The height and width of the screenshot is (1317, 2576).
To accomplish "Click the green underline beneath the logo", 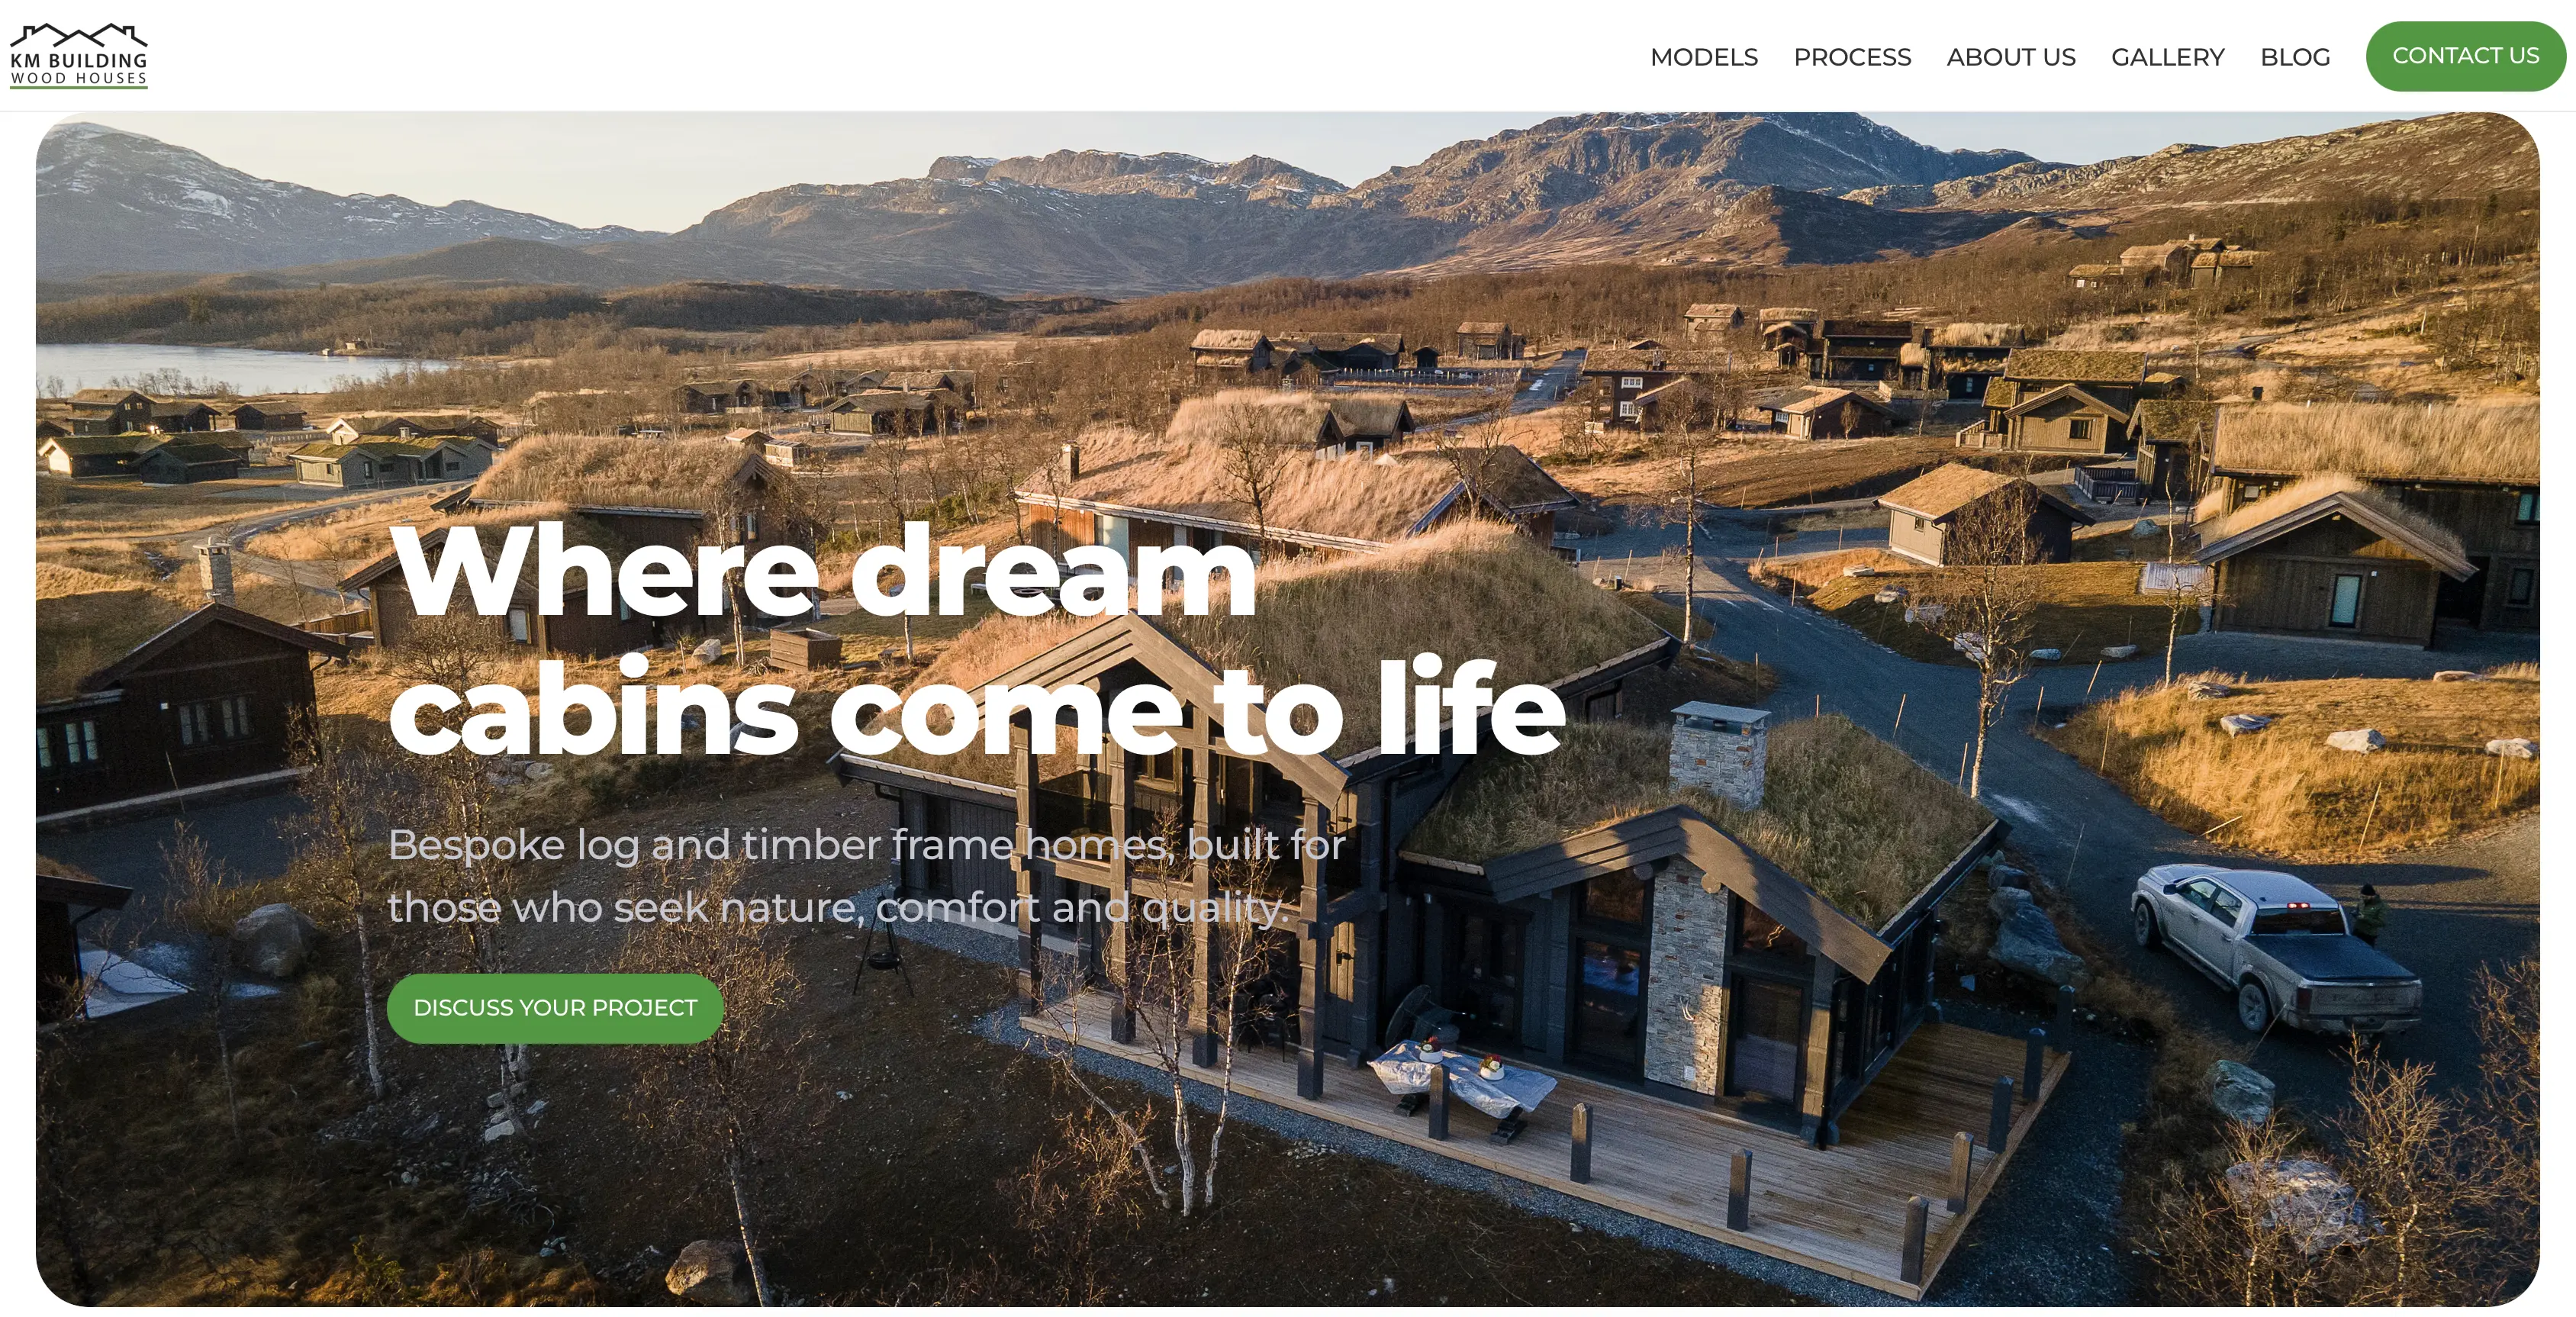I will (x=79, y=88).
